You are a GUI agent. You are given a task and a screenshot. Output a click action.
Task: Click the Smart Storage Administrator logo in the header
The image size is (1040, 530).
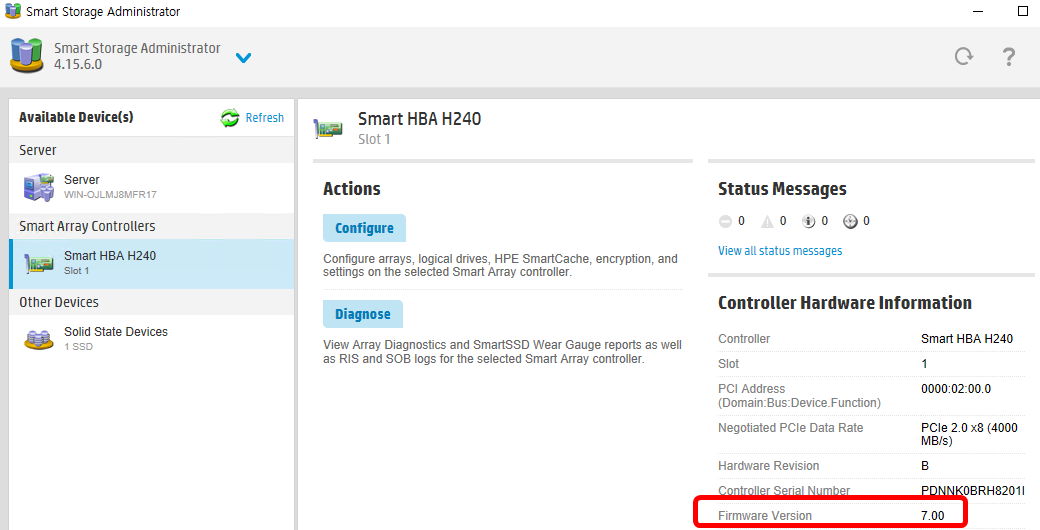pyautogui.click(x=27, y=56)
